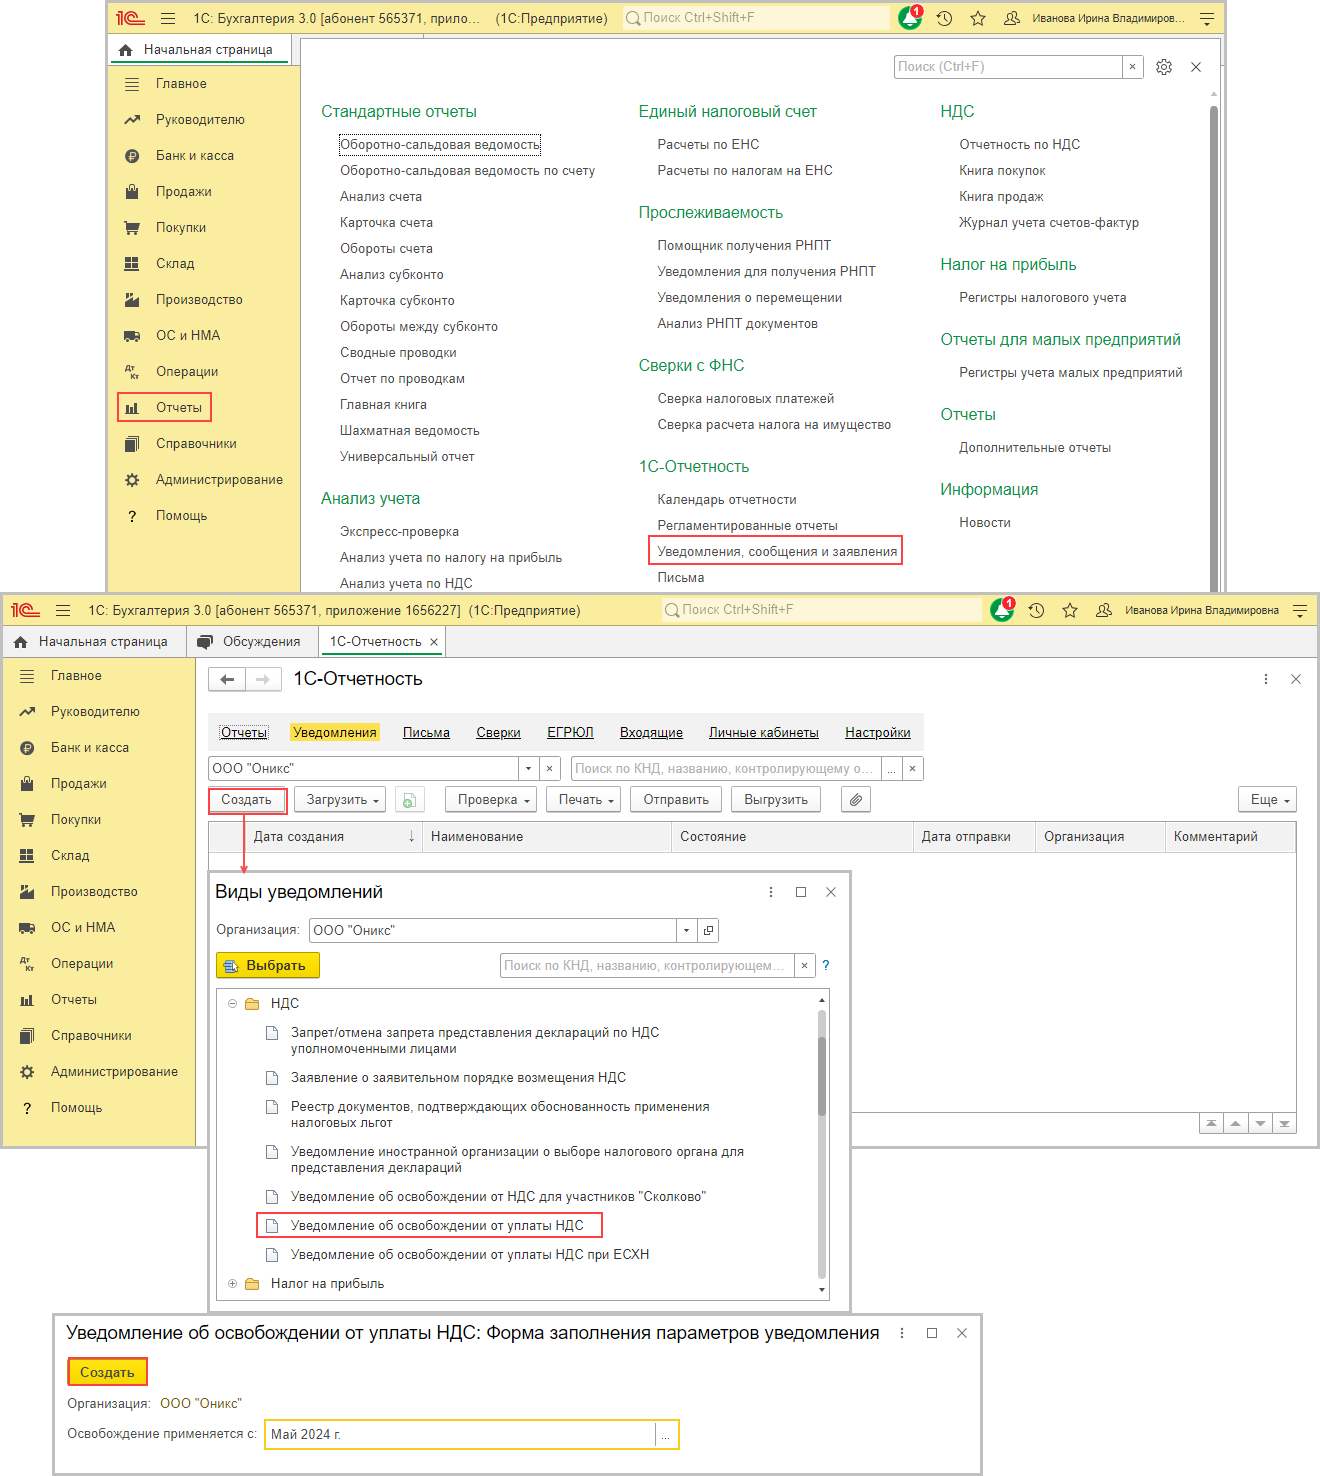
Task: Open Банк и касса in top sidebar
Action: click(x=195, y=156)
